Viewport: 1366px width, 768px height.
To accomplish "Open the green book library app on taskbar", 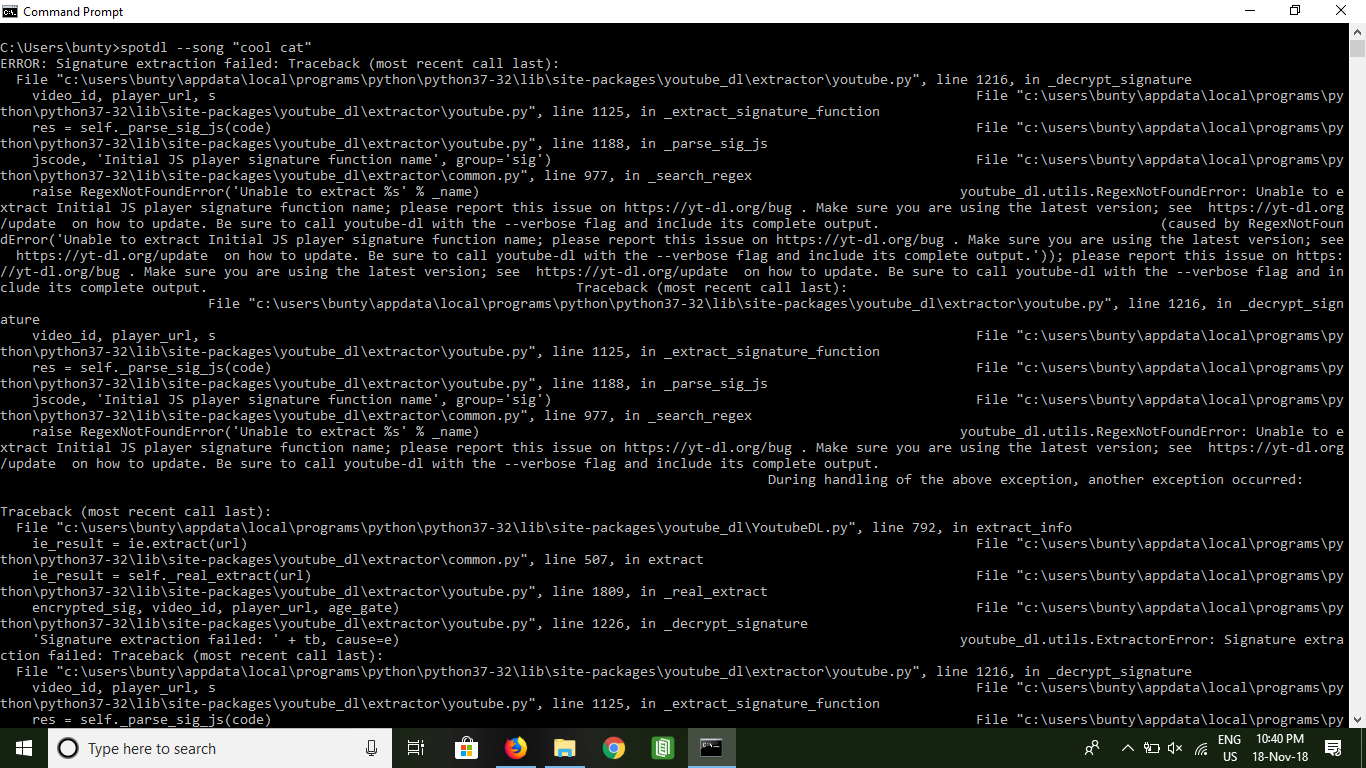I will (x=662, y=747).
